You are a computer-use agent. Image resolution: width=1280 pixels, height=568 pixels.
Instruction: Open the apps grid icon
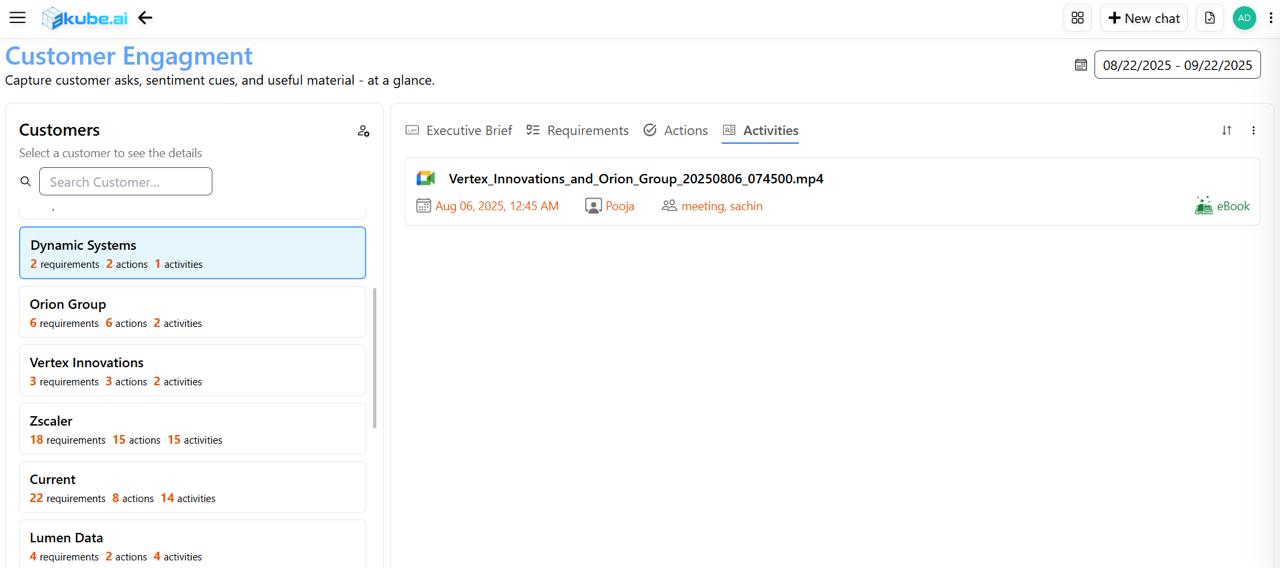1077,18
